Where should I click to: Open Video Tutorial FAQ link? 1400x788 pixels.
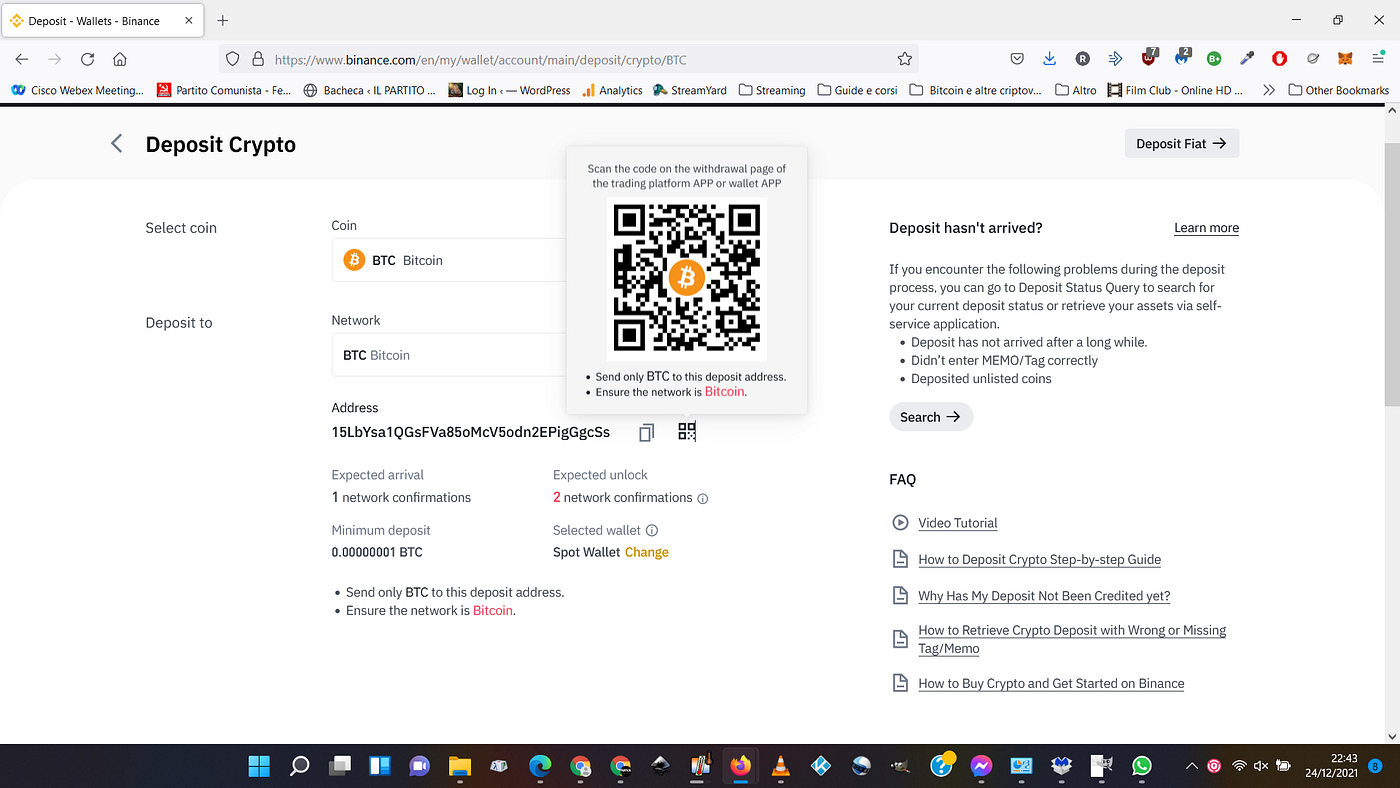tap(958, 523)
